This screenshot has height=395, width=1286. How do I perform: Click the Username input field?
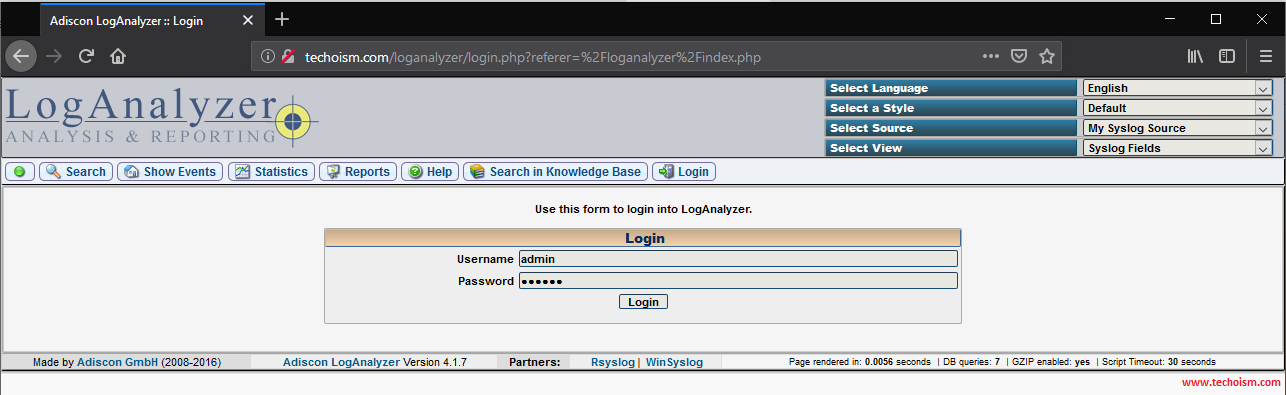click(738, 259)
